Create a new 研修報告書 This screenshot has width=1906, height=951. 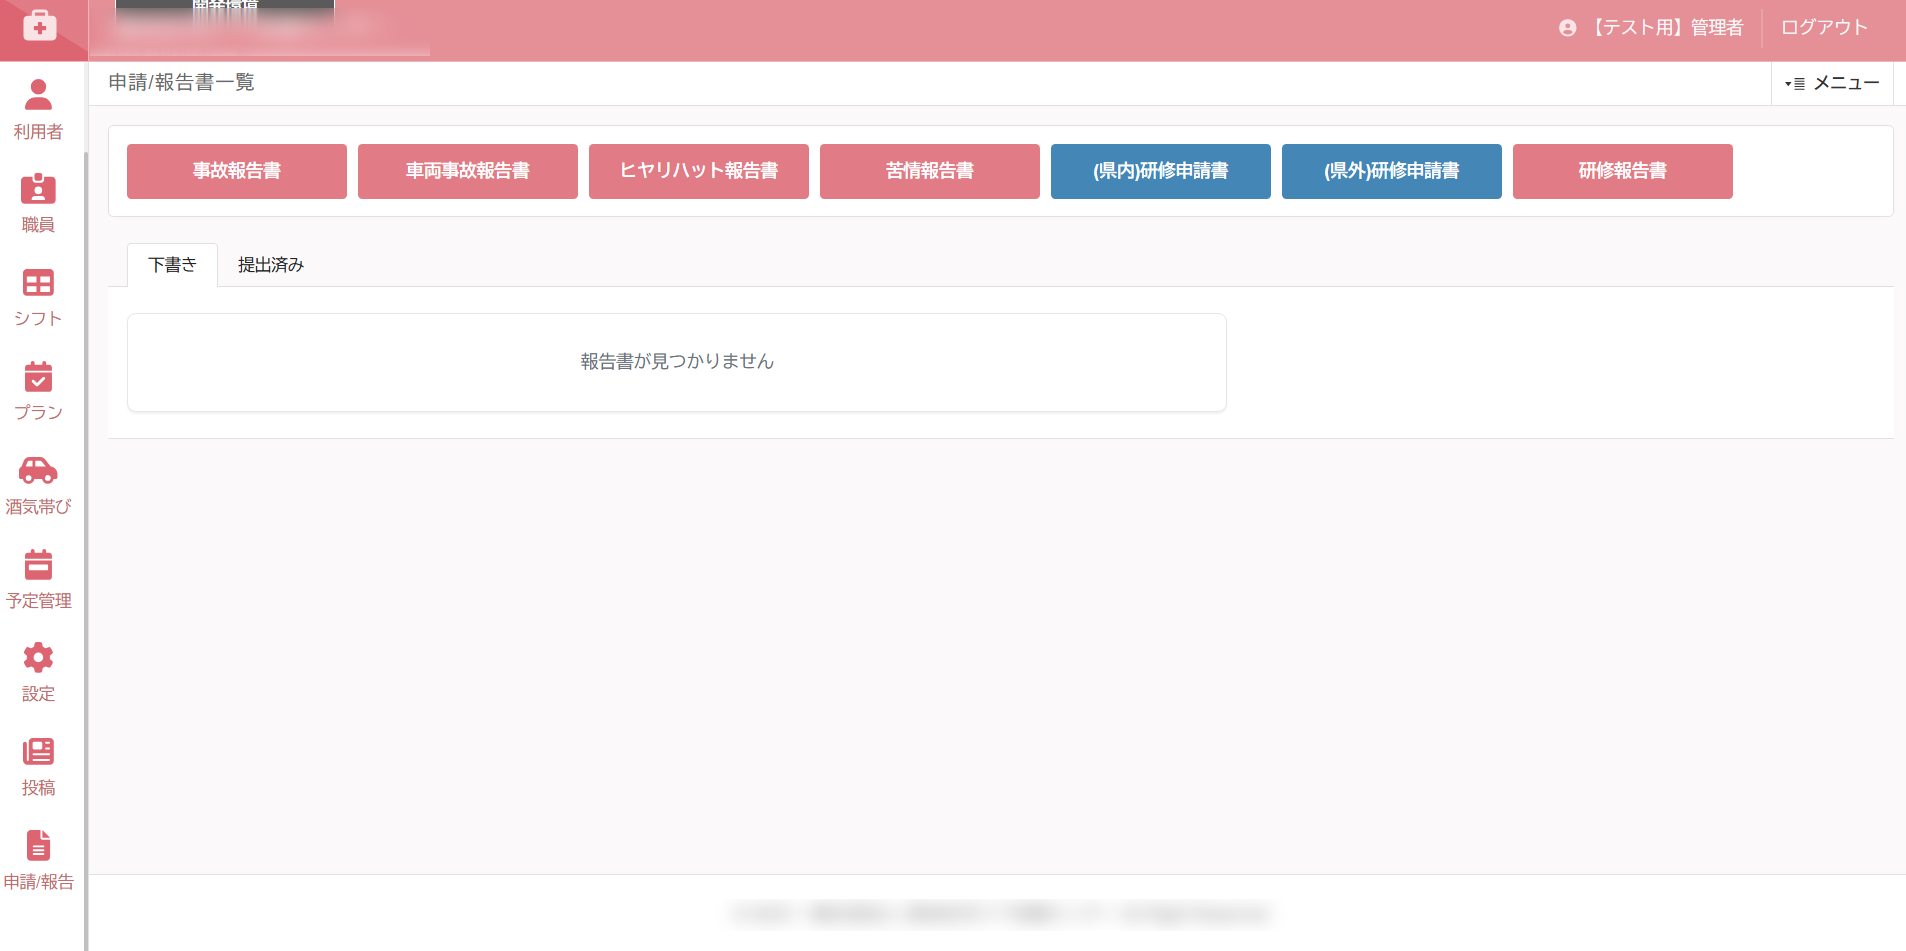click(x=1623, y=171)
